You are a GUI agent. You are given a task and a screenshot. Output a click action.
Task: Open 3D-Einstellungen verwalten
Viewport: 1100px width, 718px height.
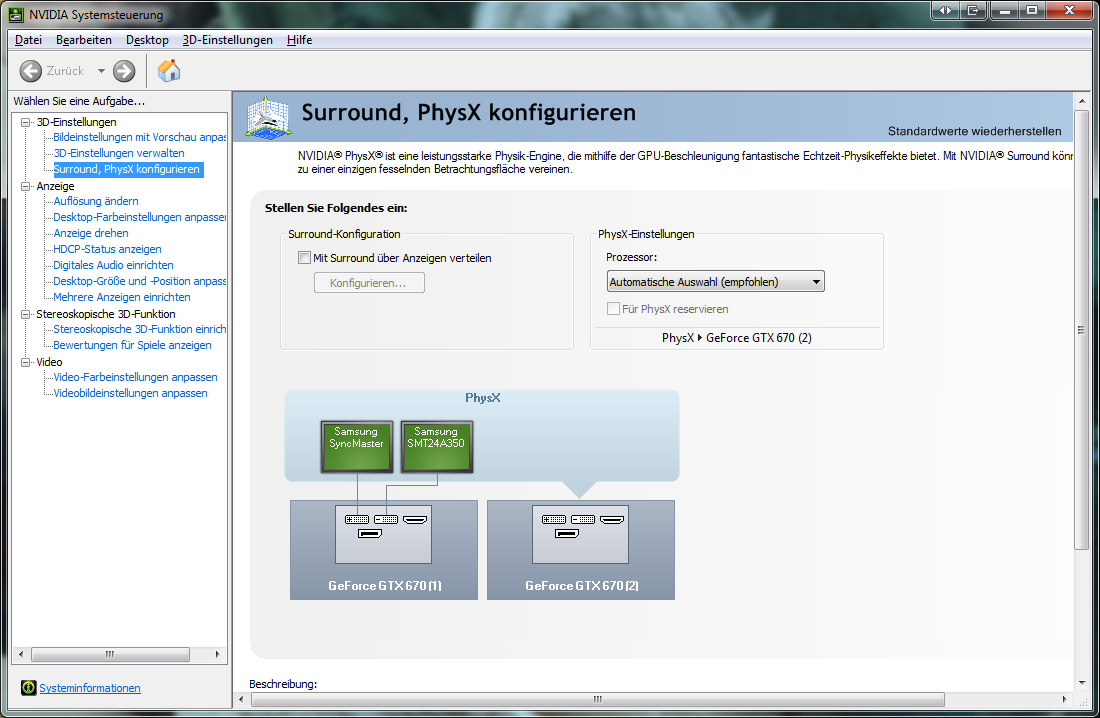click(x=119, y=153)
